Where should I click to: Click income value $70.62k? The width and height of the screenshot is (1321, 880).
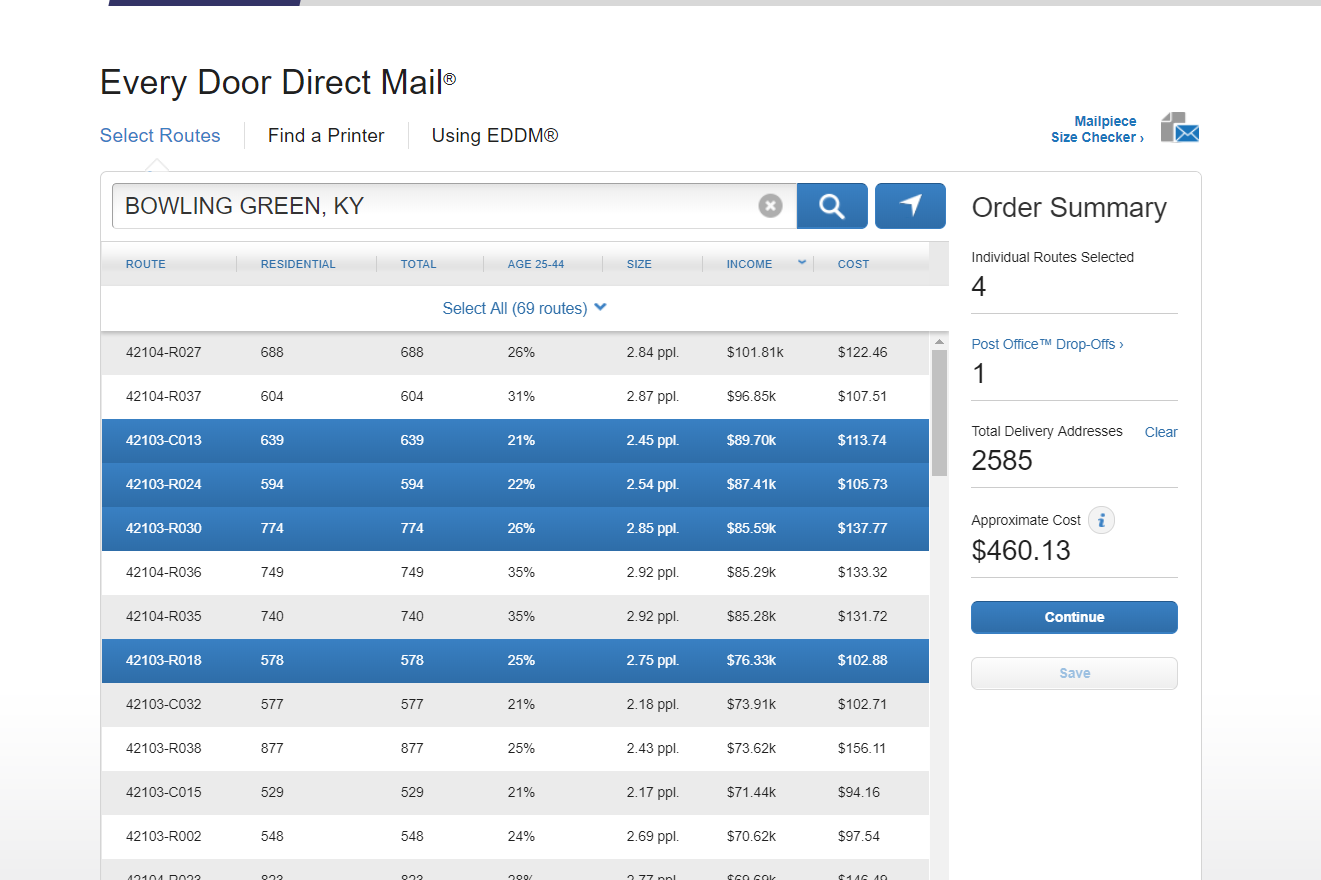click(751, 836)
